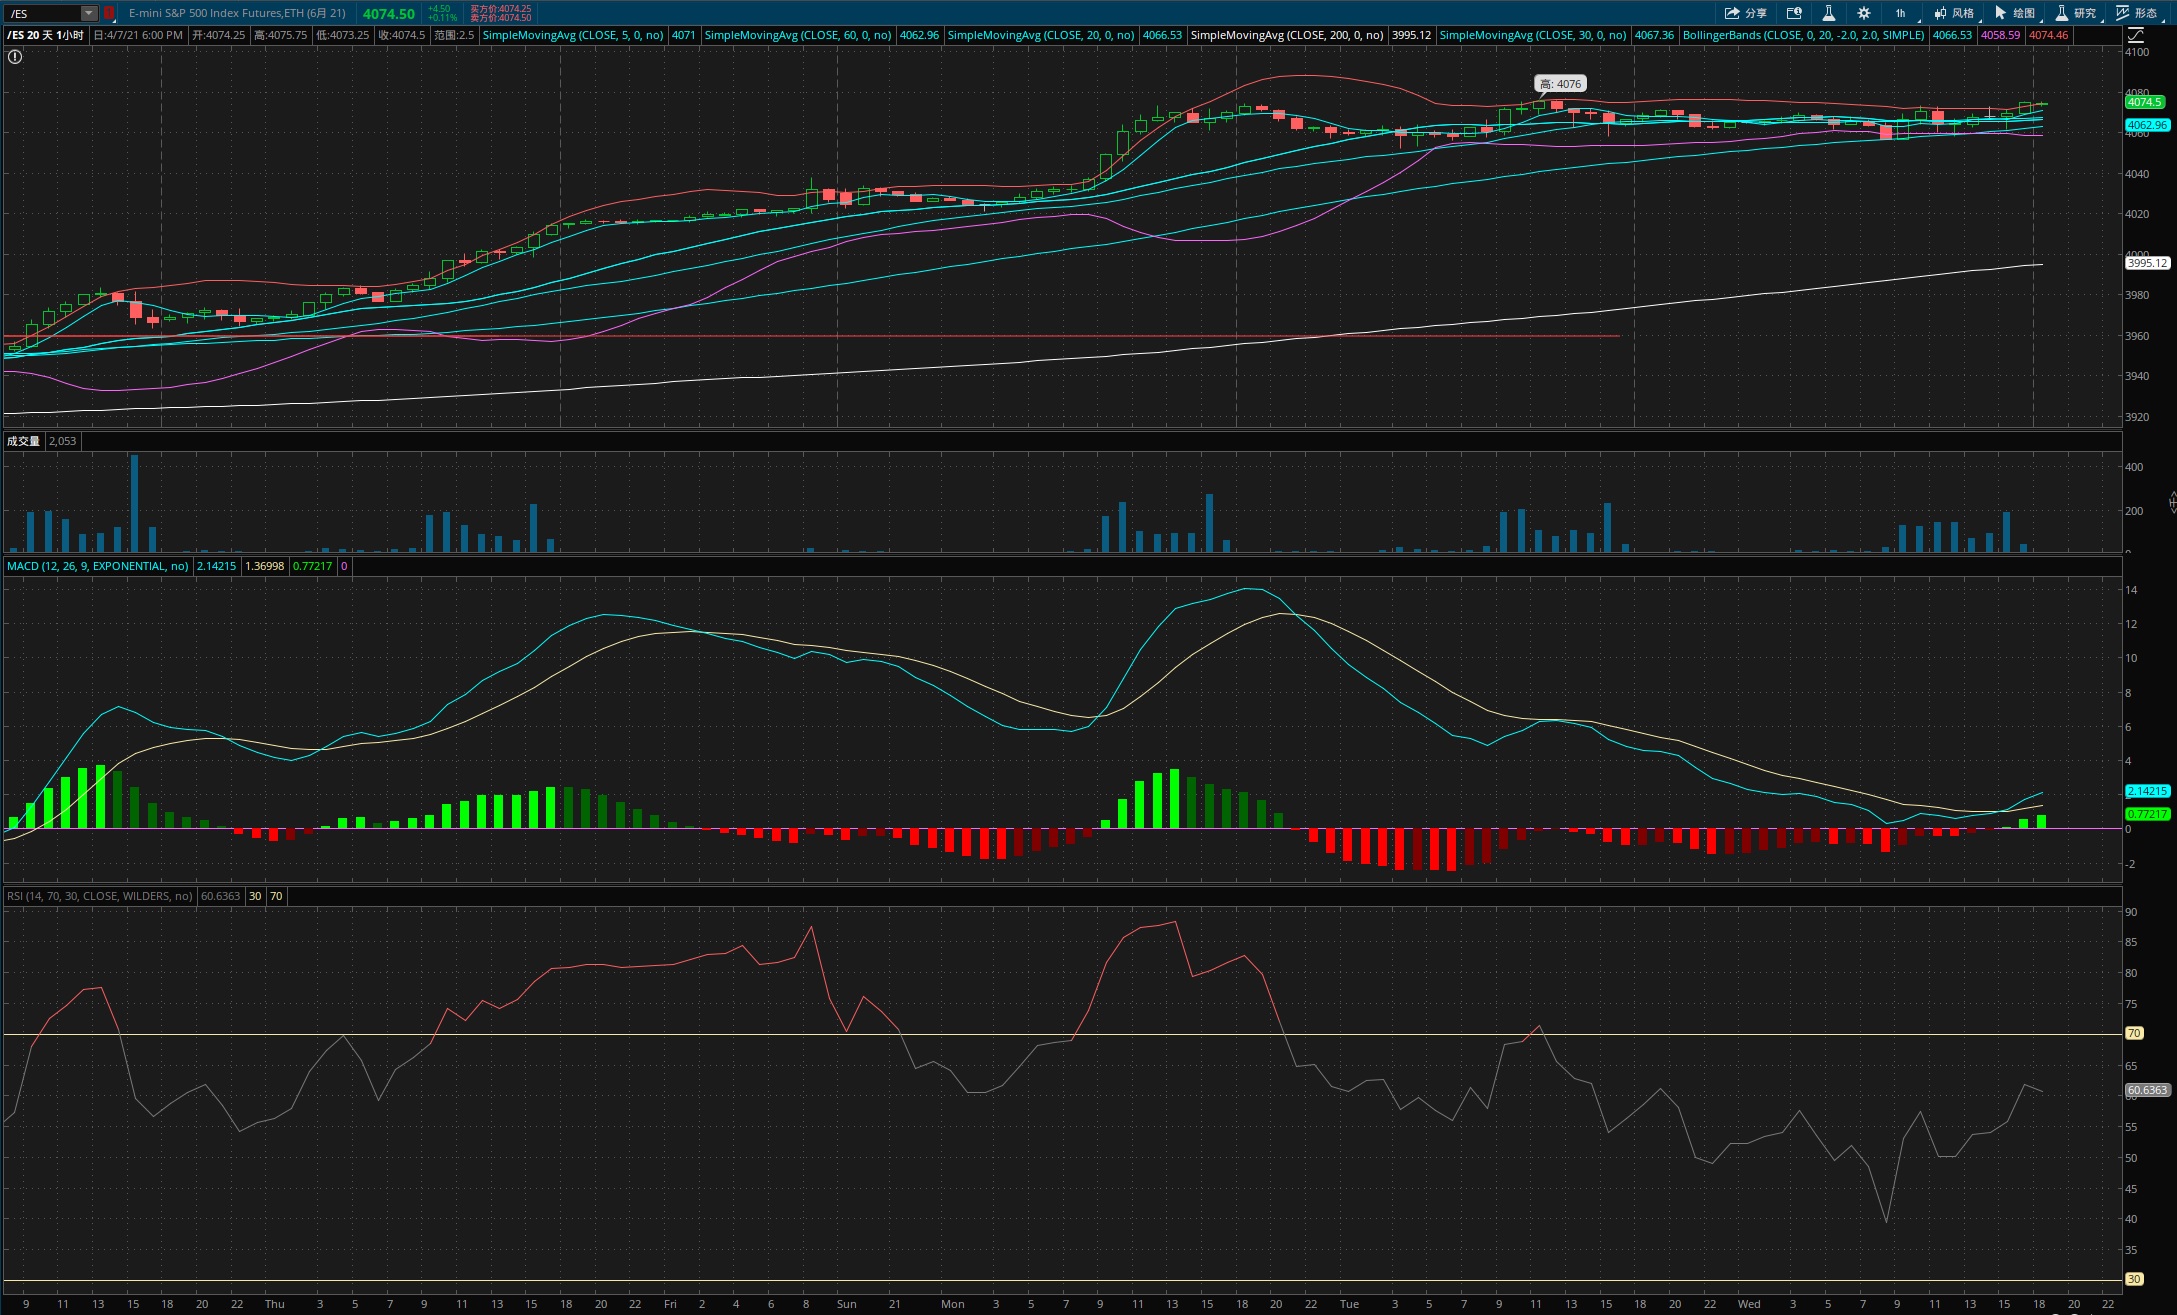This screenshot has height=1315, width=2177.
Task: Click the RSI 60.6363 axis tag
Action: pos(2146,1090)
